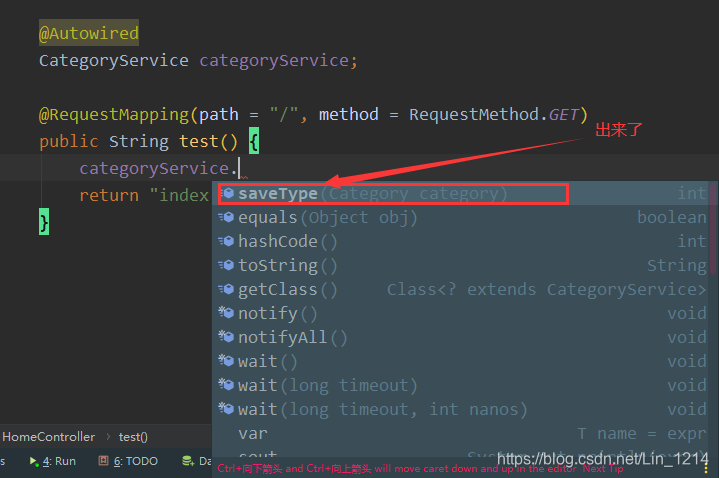Click the Next Tip link
This screenshot has height=478, width=719.
click(x=603, y=469)
